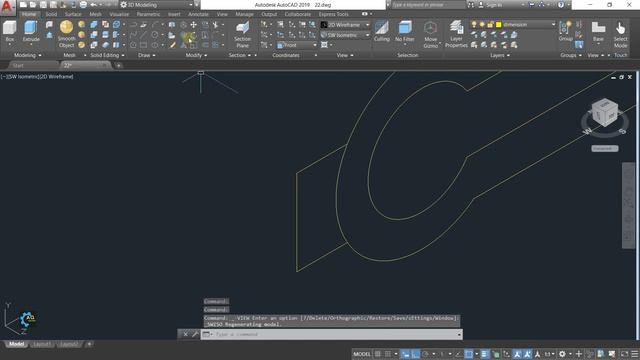Switch to the Solid ribbon tab
Viewport: 640px width, 360px height.
(x=51, y=14)
